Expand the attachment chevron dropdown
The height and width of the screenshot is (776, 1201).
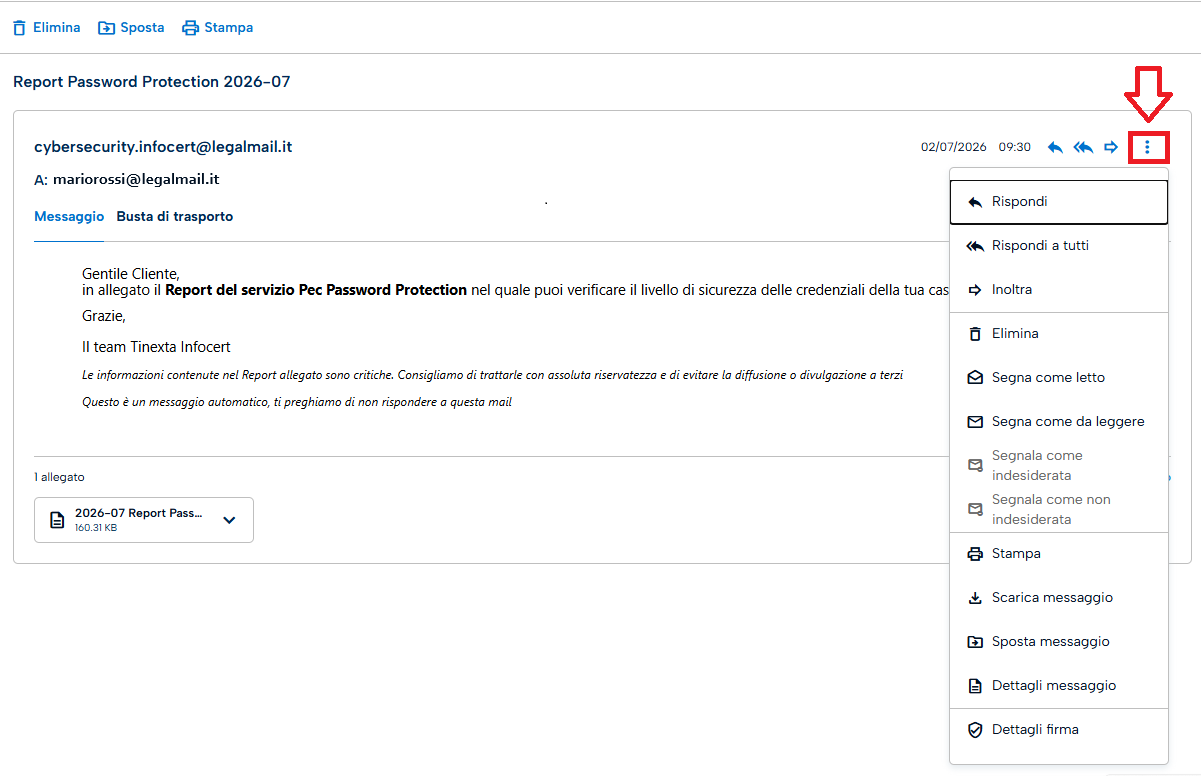click(x=229, y=520)
